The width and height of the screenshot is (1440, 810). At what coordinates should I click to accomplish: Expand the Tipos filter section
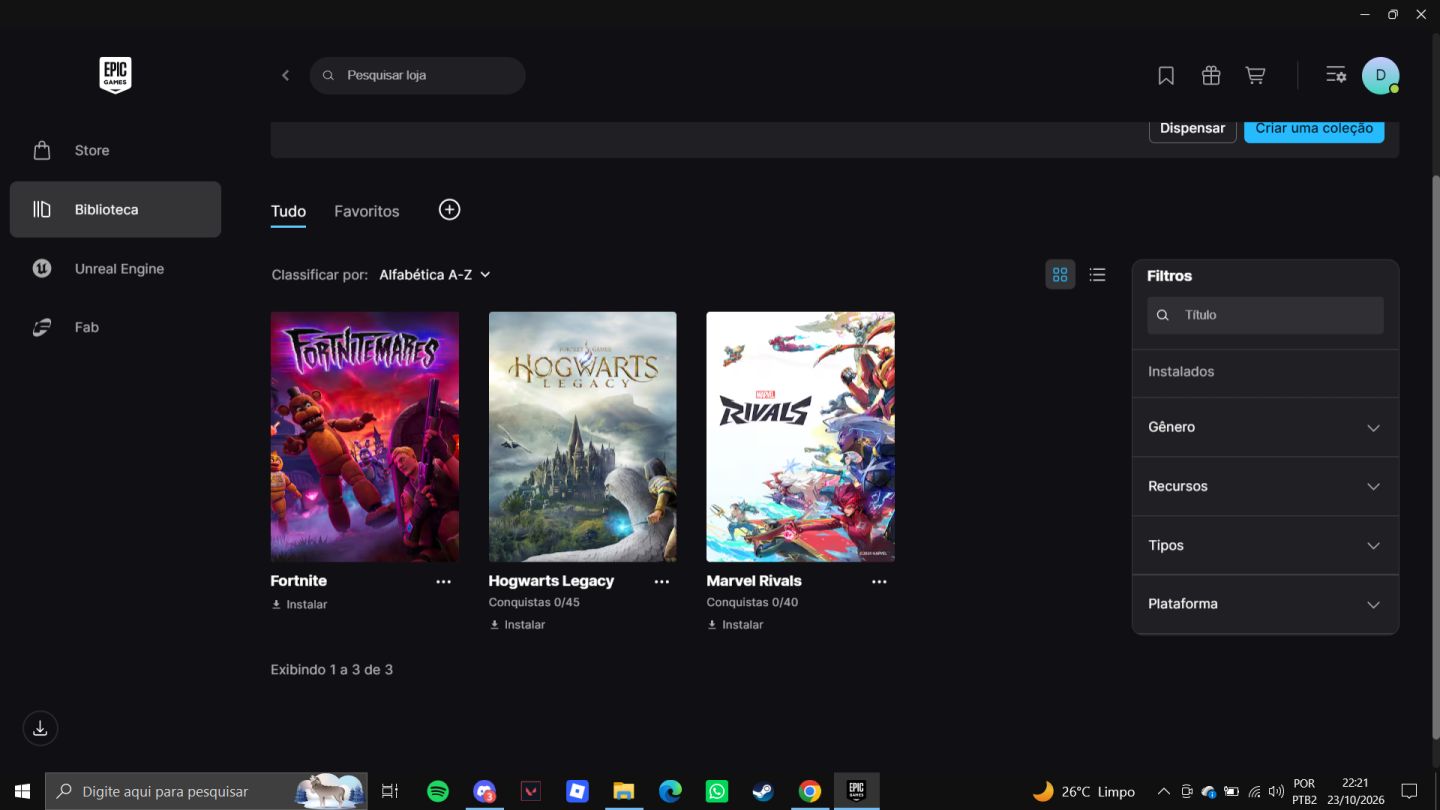pos(1265,545)
